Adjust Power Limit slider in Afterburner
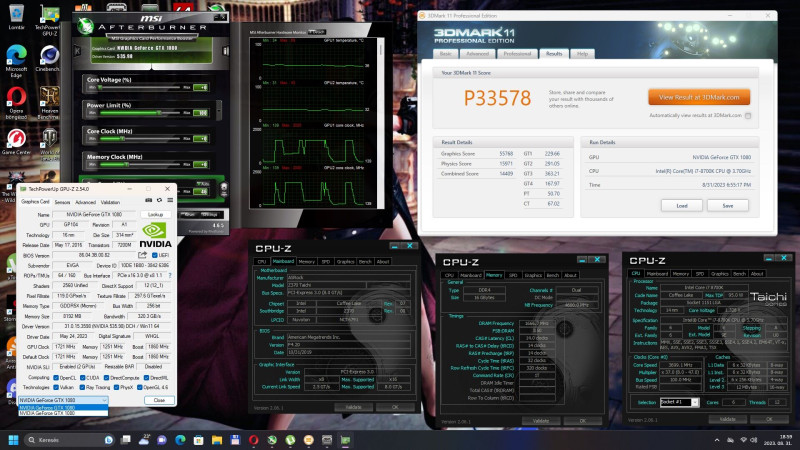Image resolution: width=800 pixels, height=450 pixels. tap(140, 112)
